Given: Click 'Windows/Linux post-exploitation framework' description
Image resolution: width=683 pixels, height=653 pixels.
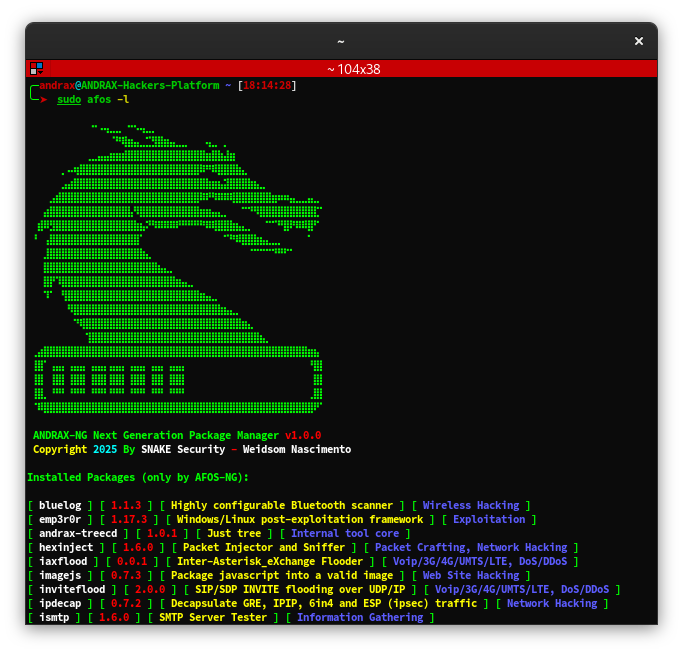Looking at the screenshot, I should click(300, 519).
